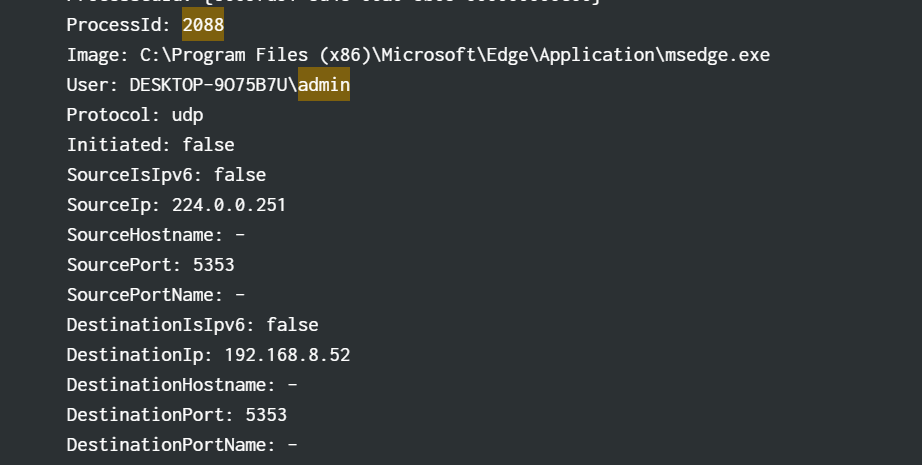This screenshot has height=465, width=922.
Task: Click the DestinationIsIpv6: false line
Action: tap(193, 325)
